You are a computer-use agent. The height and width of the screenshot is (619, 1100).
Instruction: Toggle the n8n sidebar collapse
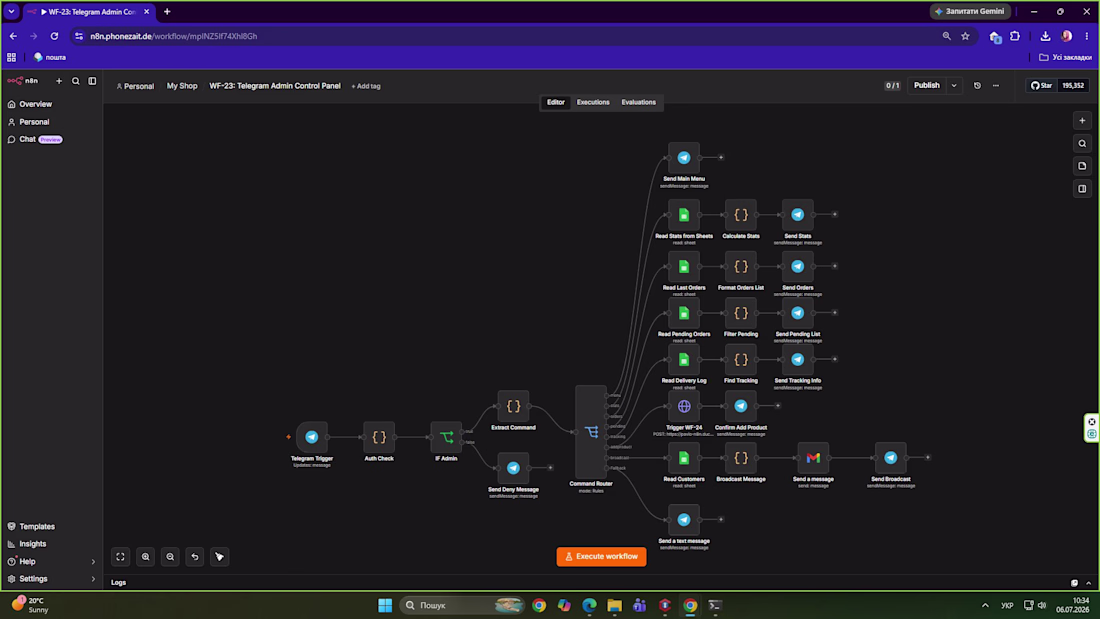pyautogui.click(x=93, y=81)
